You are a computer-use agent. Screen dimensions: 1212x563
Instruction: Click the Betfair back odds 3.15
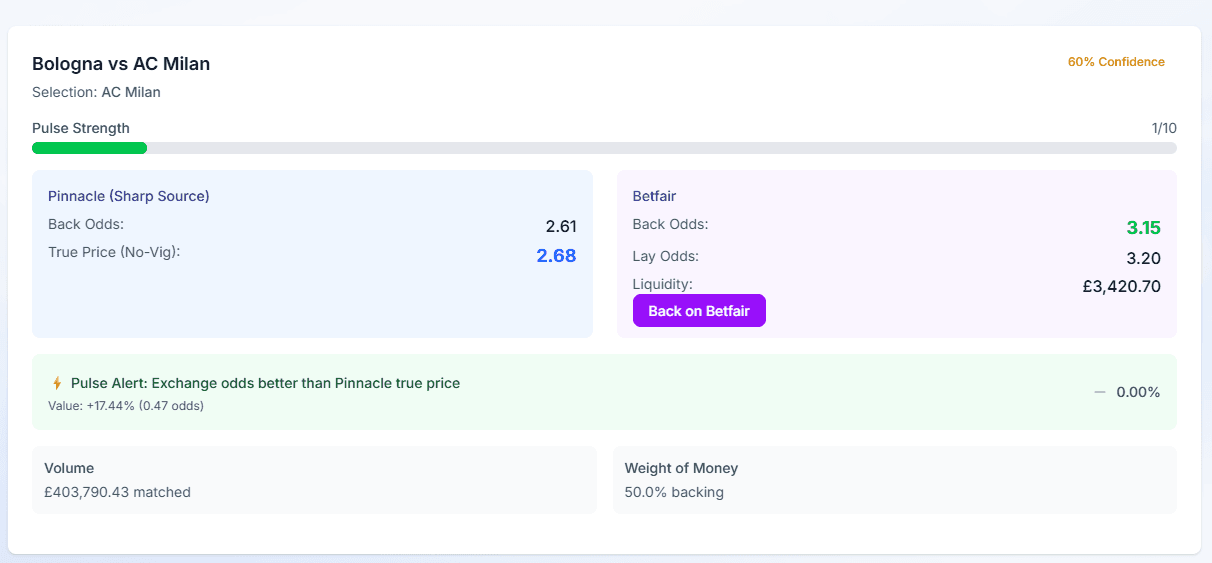pos(1143,228)
